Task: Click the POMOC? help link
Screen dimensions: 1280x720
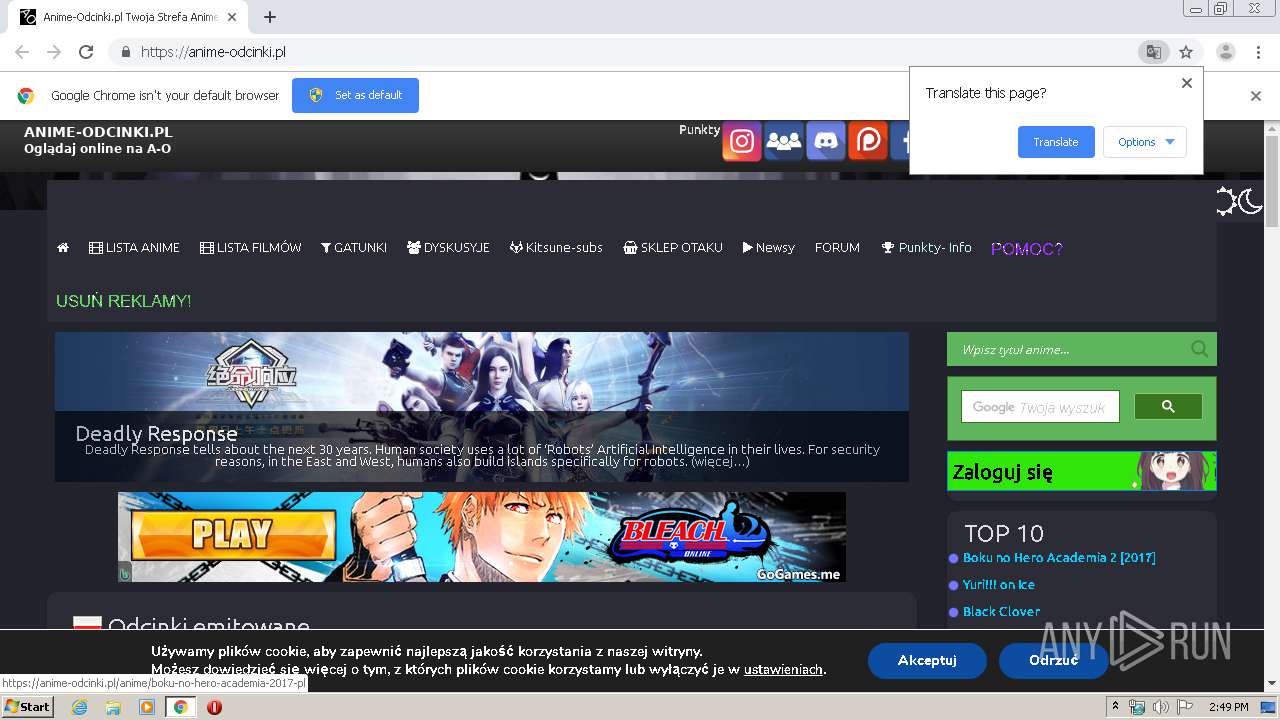Action: click(x=1027, y=249)
